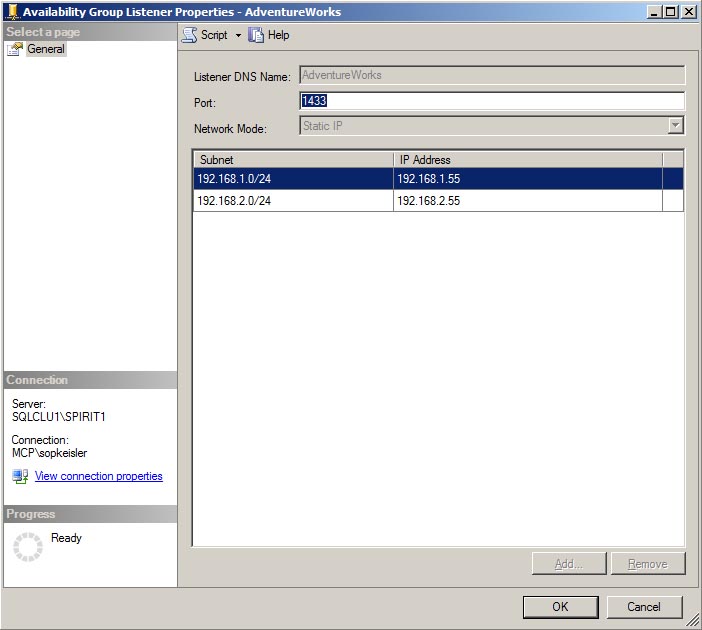The height and width of the screenshot is (630, 702).
Task: Expand the Network Mode dropdown
Action: [675, 126]
